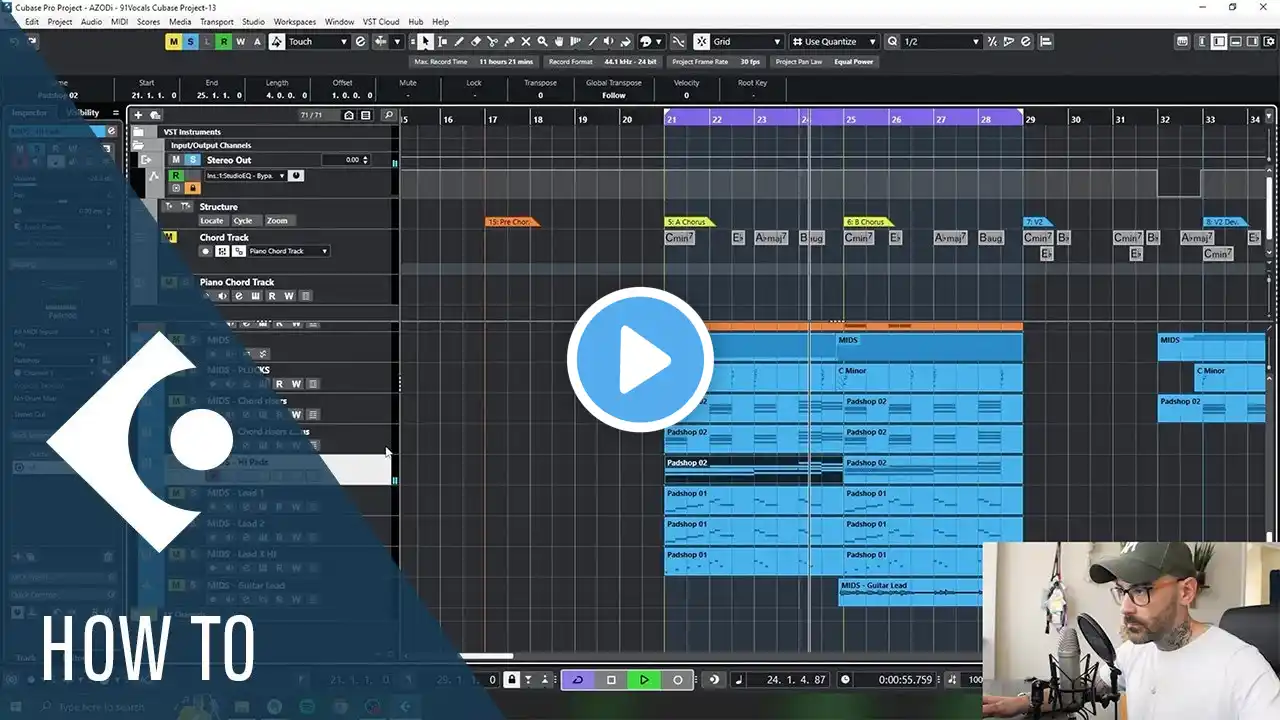
Task: Select the Eraser tool in toolbar
Action: click(476, 42)
